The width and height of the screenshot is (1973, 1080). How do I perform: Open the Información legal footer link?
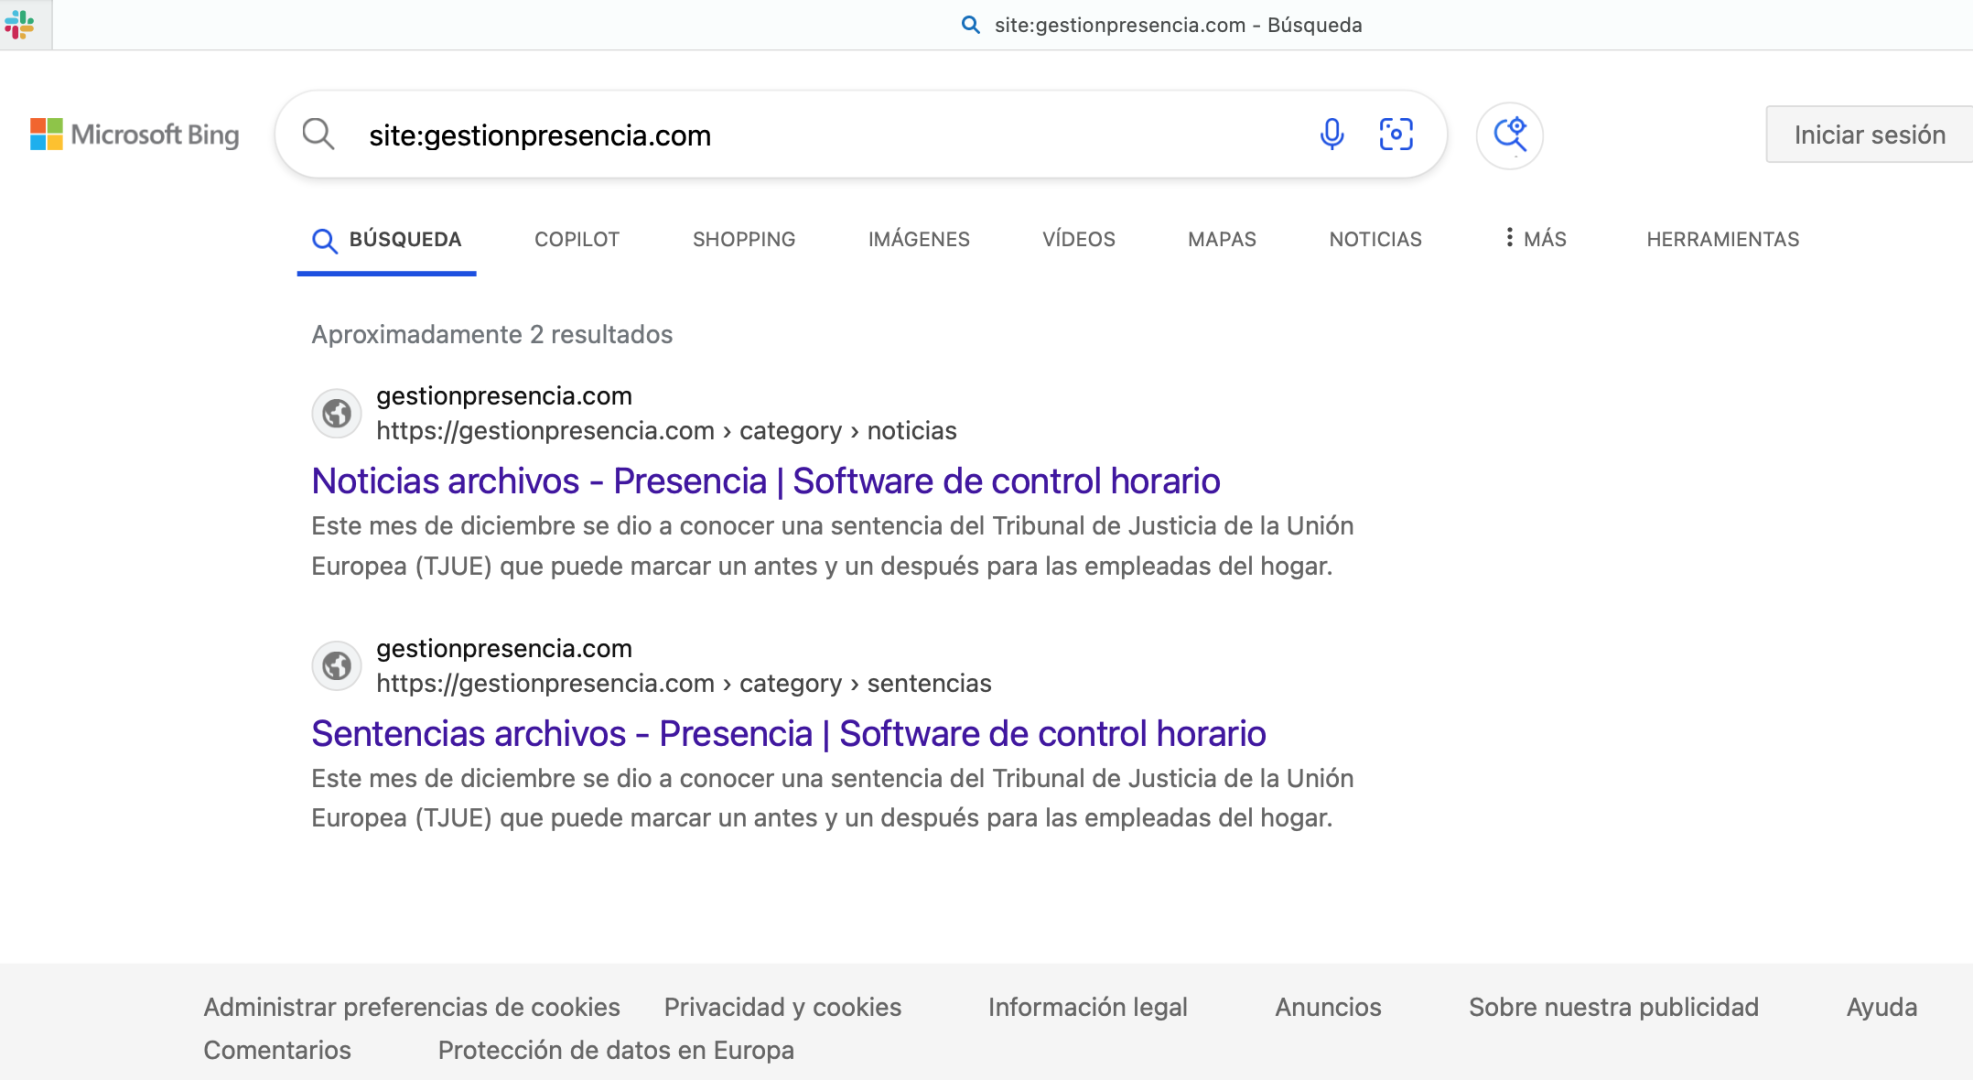(x=1088, y=1007)
